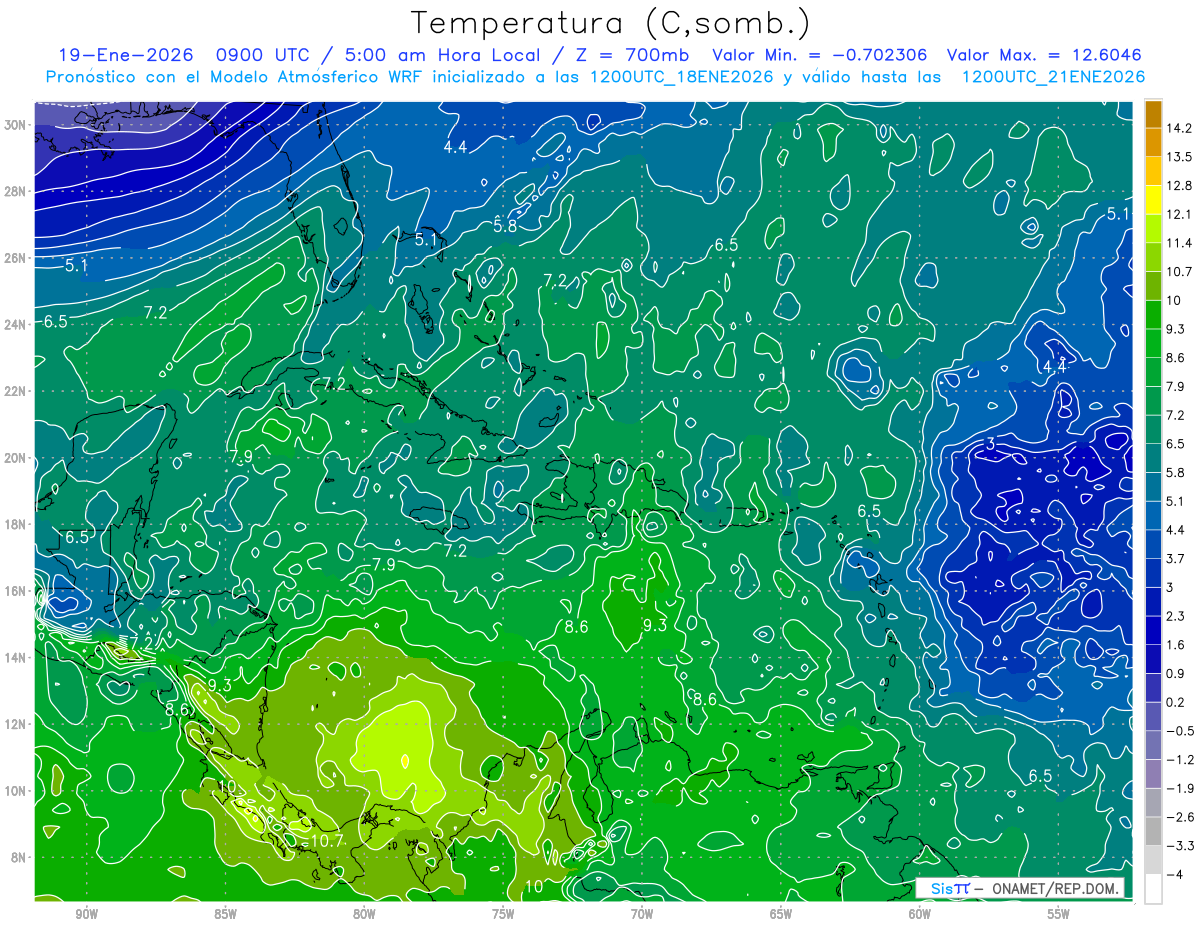Click the "14N" latitude axis label

click(x=16, y=657)
